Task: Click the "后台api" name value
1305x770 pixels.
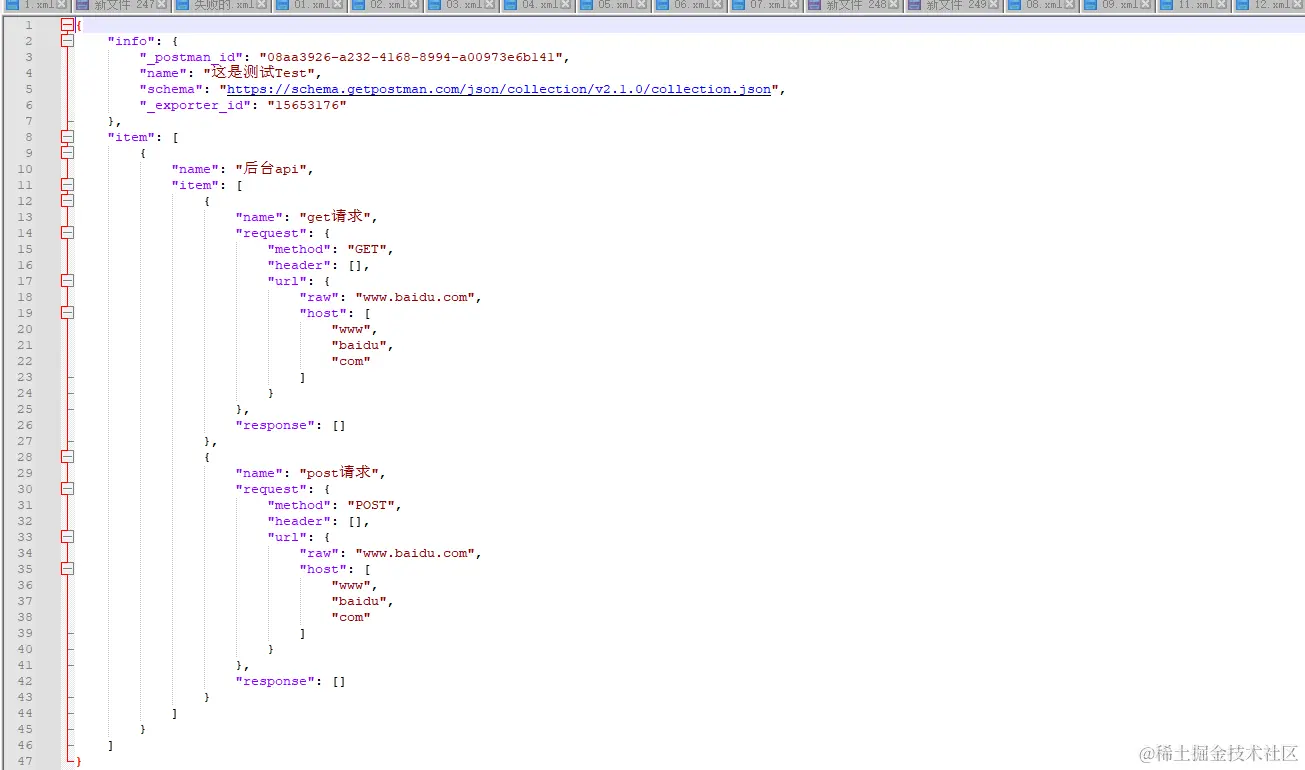Action: tap(271, 169)
